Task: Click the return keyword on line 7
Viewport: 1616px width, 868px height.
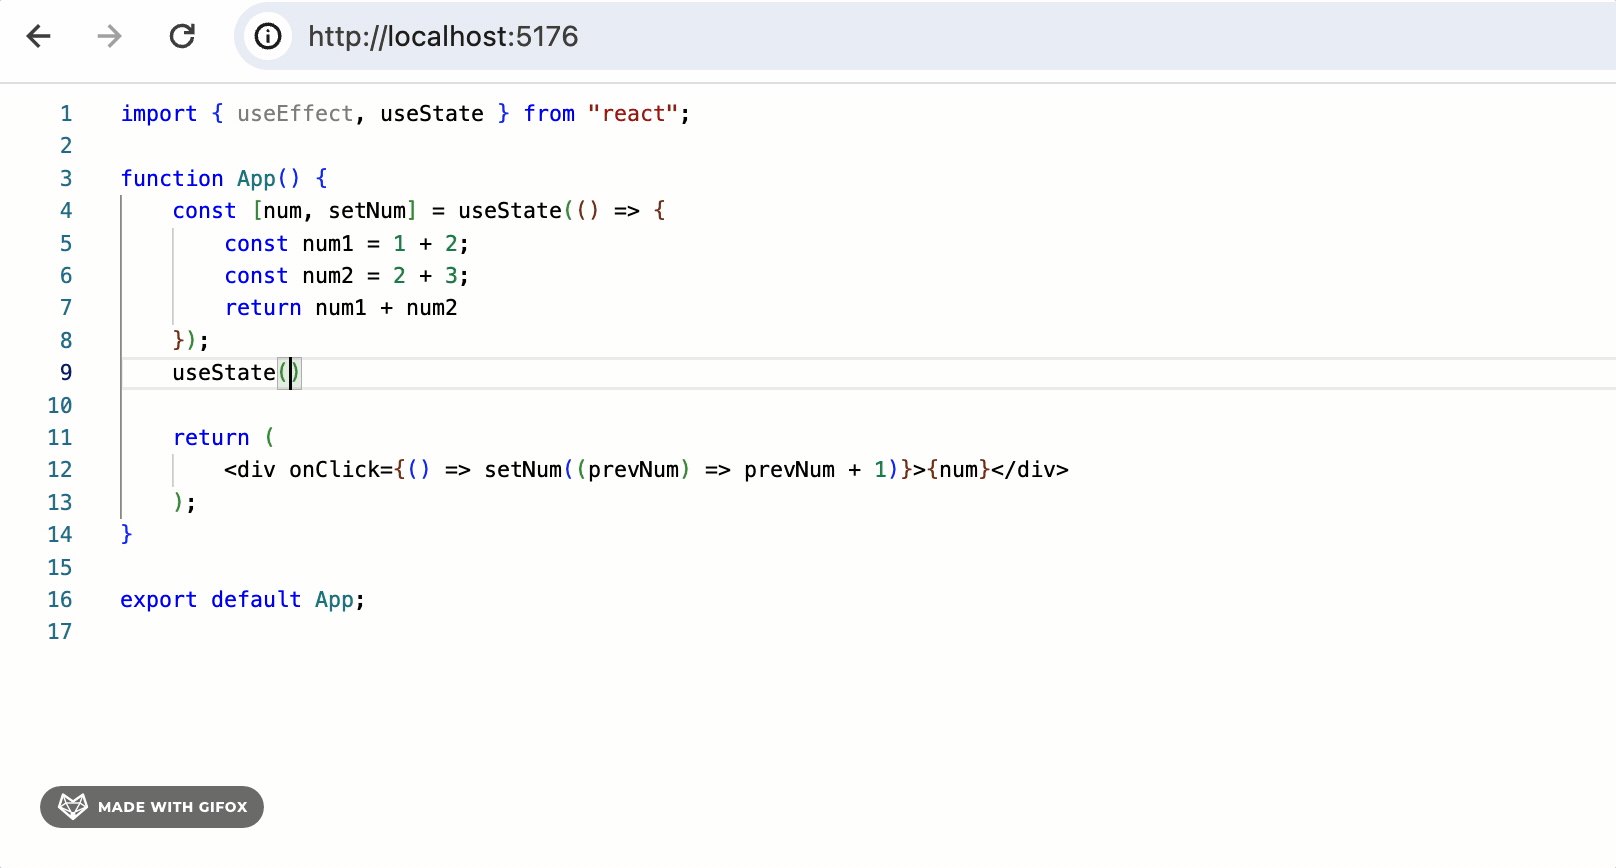Action: (x=263, y=308)
